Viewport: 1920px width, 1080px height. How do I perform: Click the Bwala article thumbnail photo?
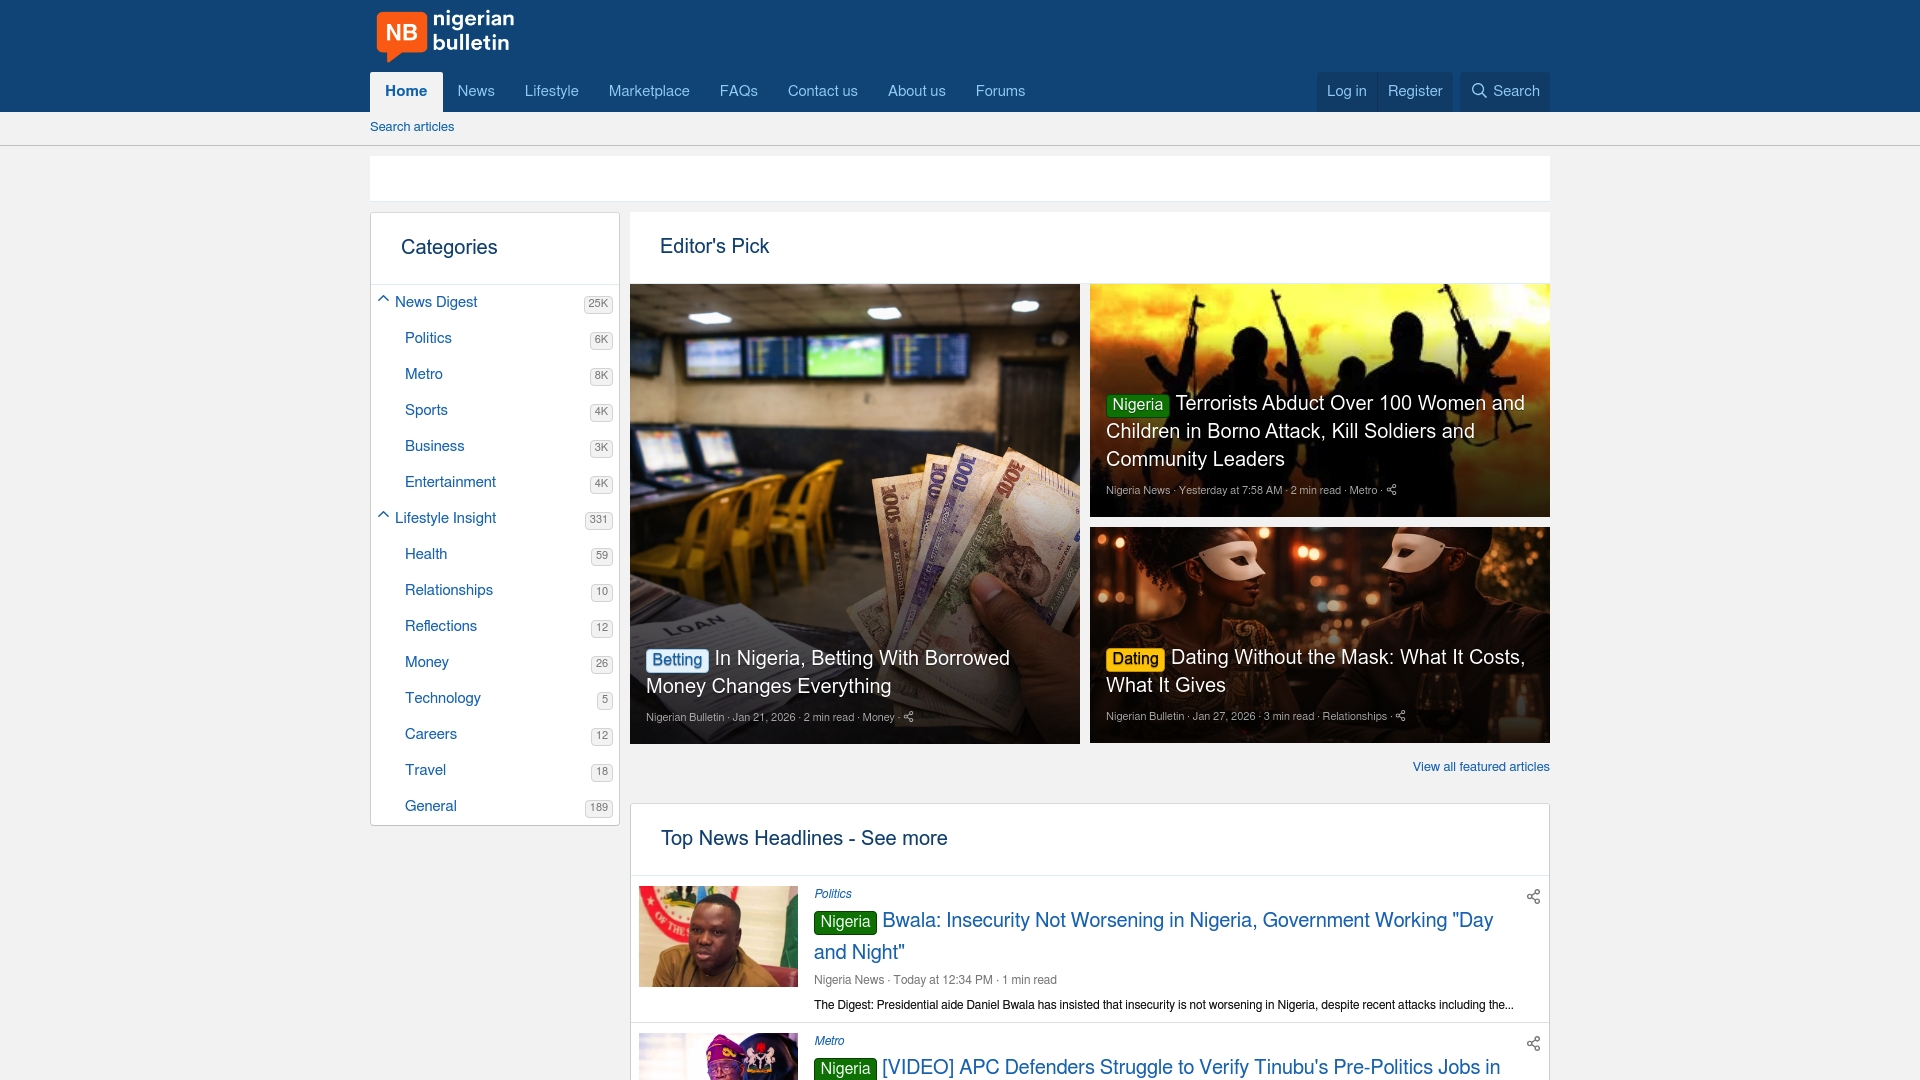coord(717,936)
